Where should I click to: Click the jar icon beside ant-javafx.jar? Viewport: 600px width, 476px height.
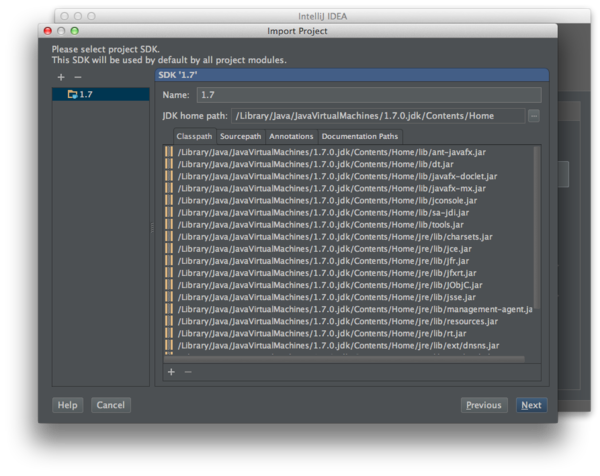tap(169, 152)
